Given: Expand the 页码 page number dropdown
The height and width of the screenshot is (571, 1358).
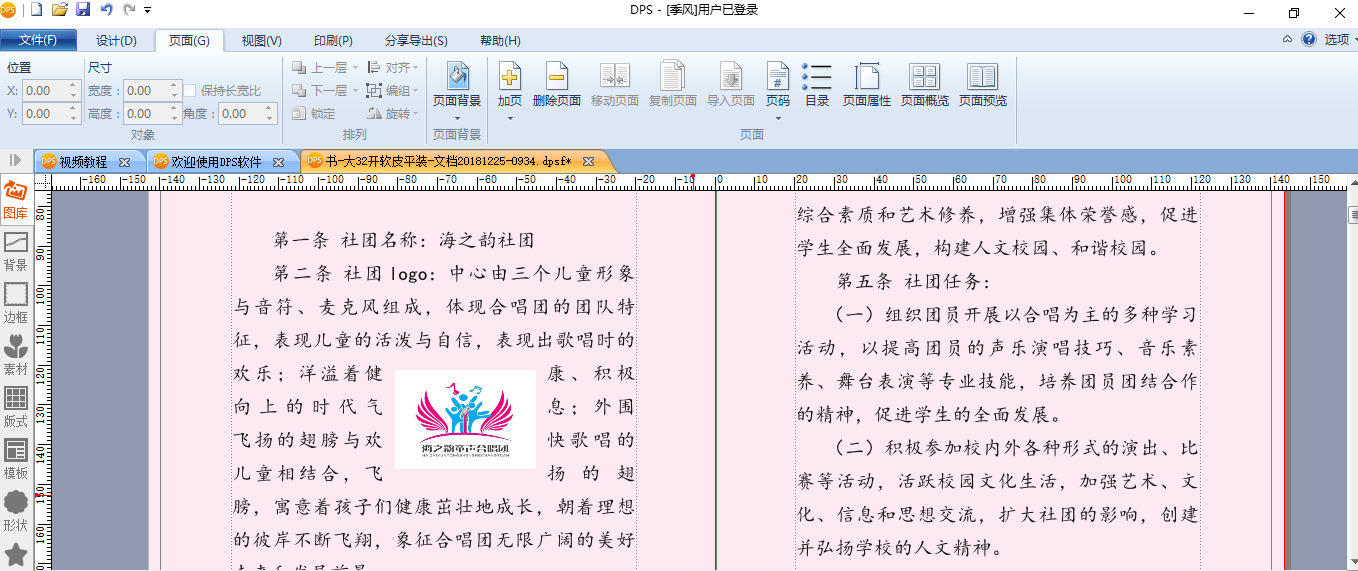Looking at the screenshot, I should tap(778, 118).
